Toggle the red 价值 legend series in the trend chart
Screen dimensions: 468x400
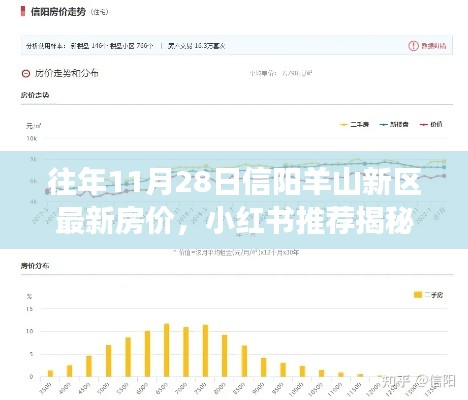tap(431, 125)
